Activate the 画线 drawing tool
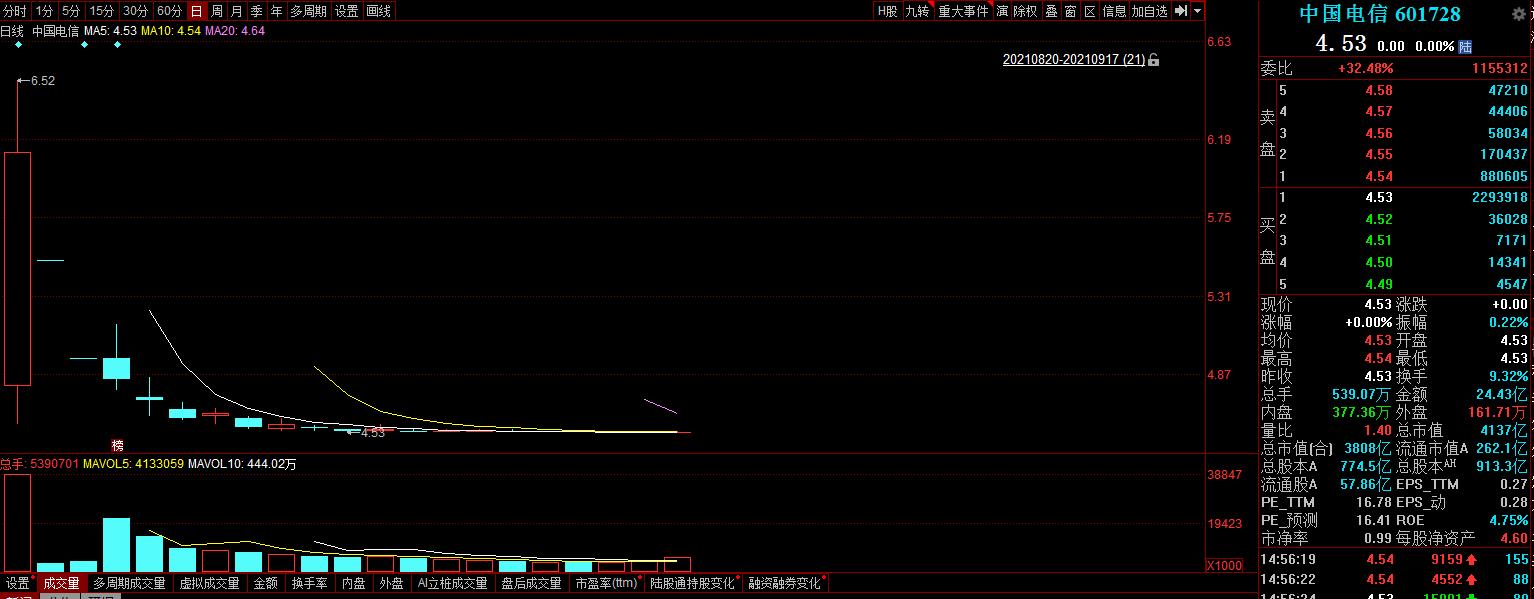1534x599 pixels. [379, 11]
